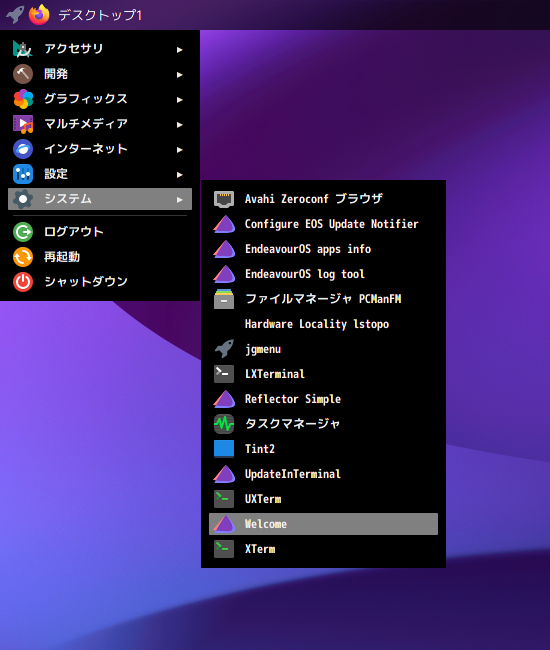Click the EndeavourOS log tool icon
This screenshot has width=550, height=650.
coord(224,274)
